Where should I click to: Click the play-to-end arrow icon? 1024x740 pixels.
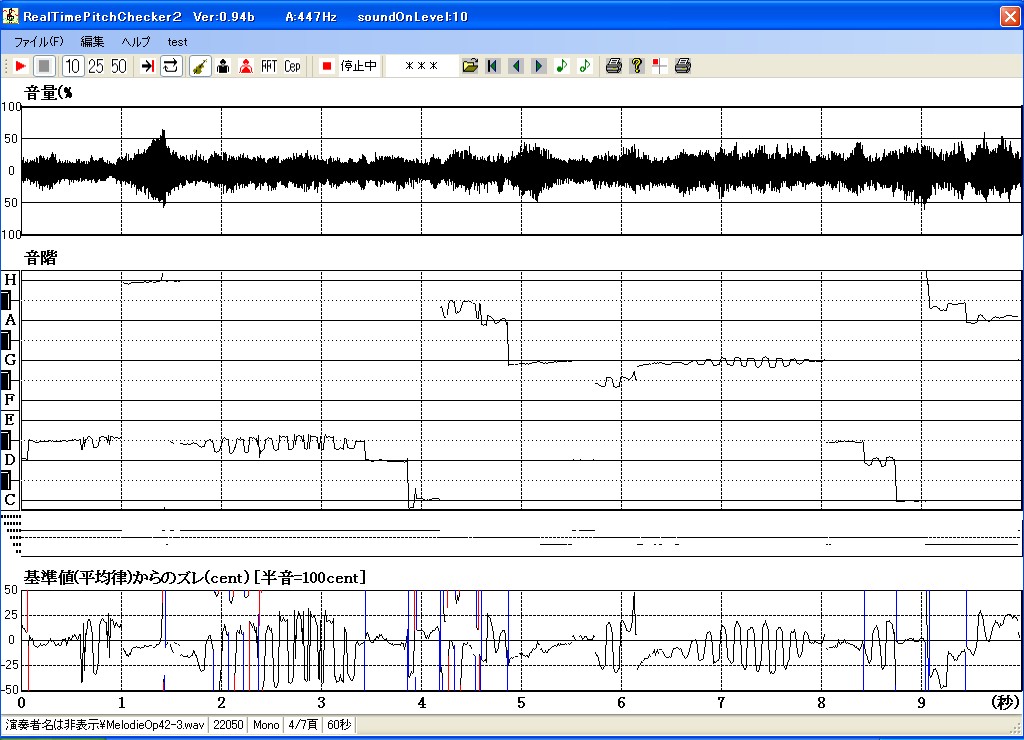pos(148,66)
